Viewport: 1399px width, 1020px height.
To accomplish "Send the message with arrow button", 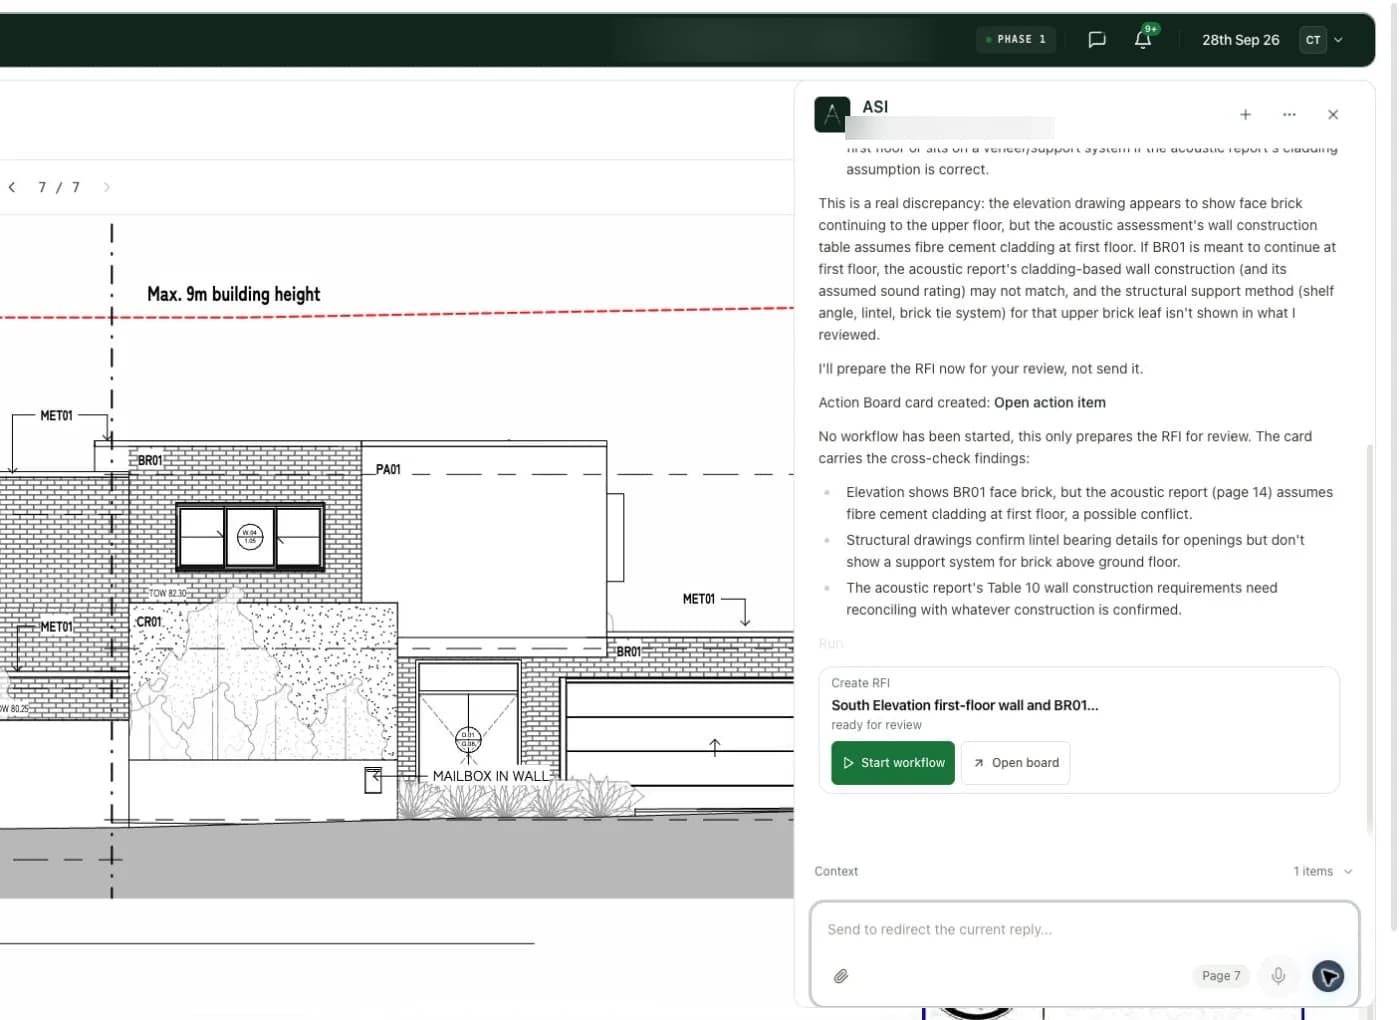I will [1328, 976].
